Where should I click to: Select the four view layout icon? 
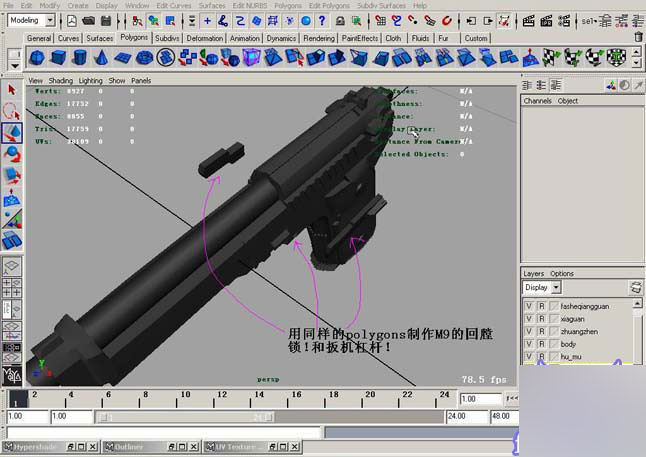(12, 288)
